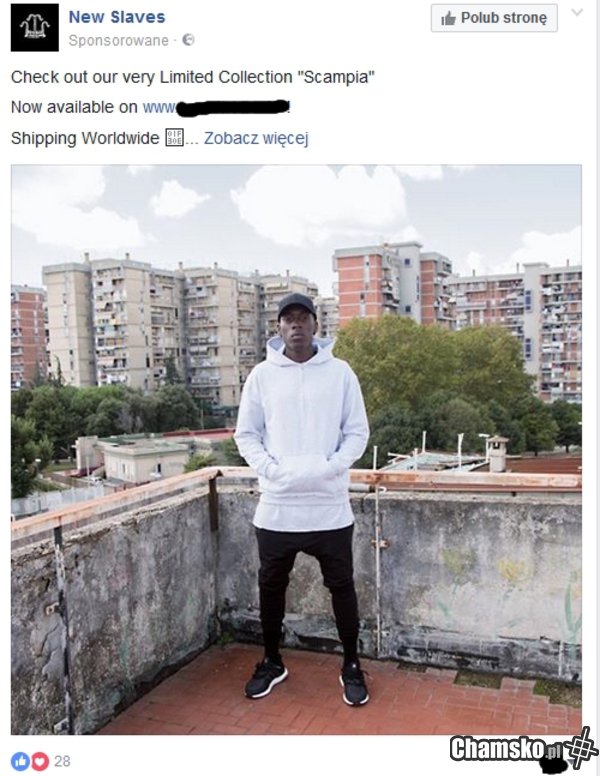This screenshot has width=600, height=776.
Task: Open the post options chevron menu
Action: (x=577, y=12)
